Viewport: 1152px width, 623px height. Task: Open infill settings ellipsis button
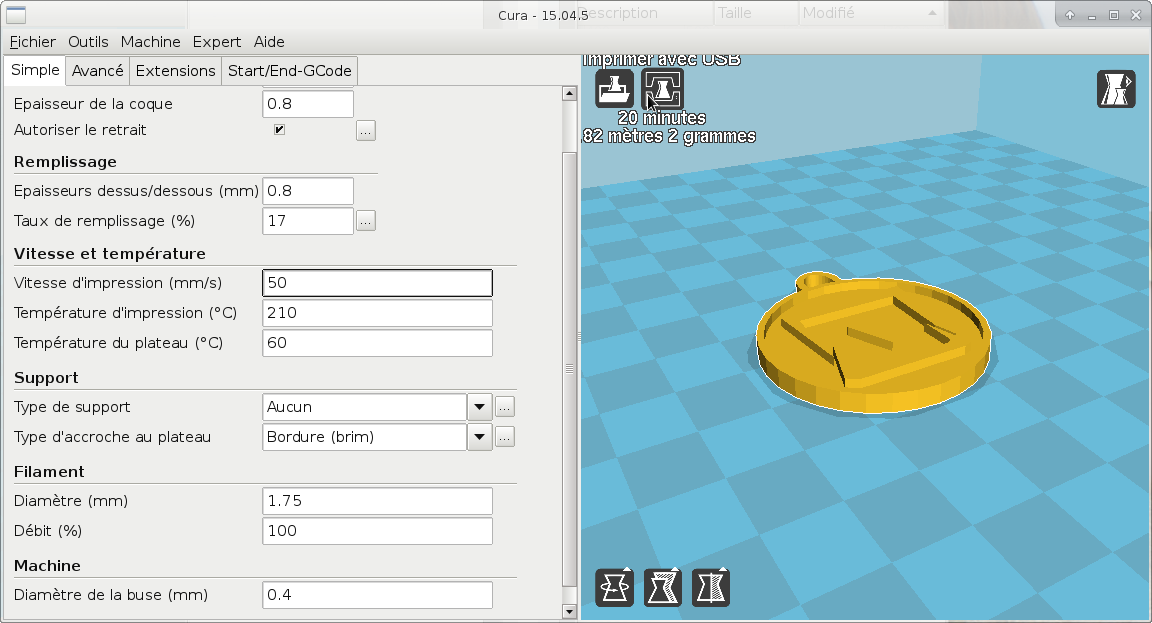(366, 221)
